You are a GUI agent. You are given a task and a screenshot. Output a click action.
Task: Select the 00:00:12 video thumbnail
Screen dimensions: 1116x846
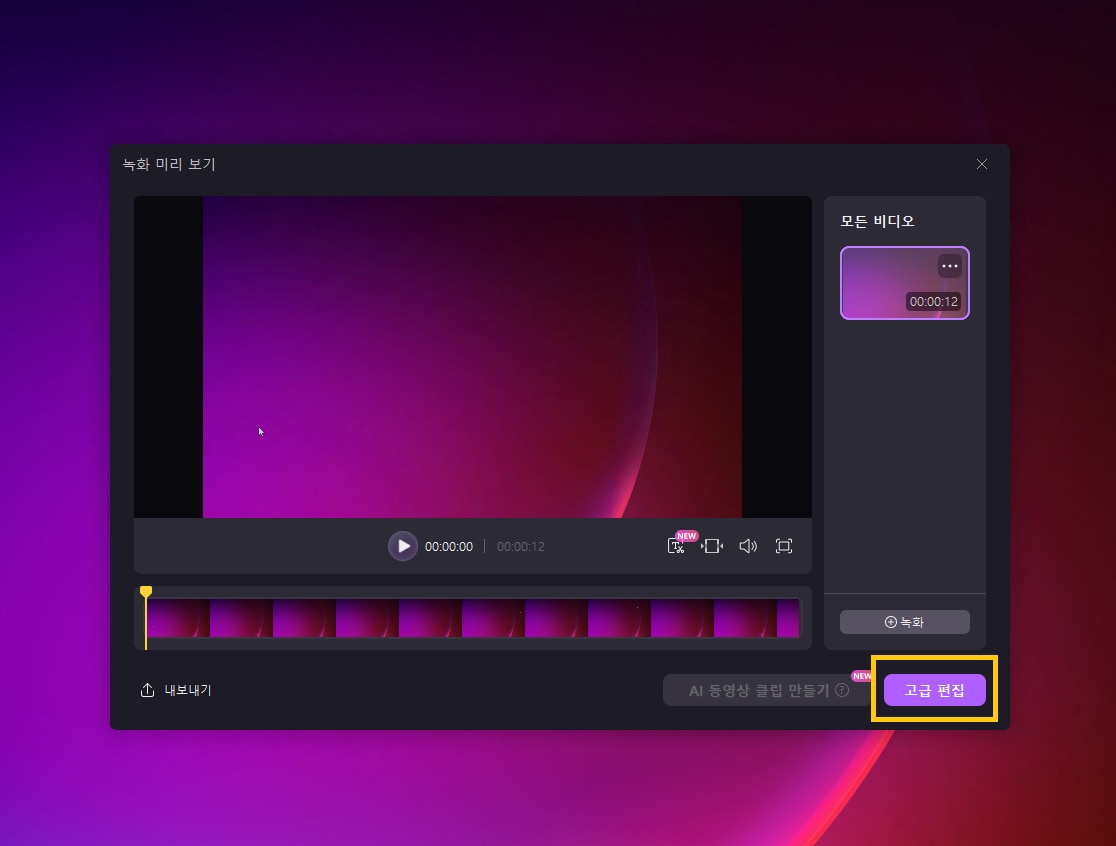pyautogui.click(x=905, y=283)
